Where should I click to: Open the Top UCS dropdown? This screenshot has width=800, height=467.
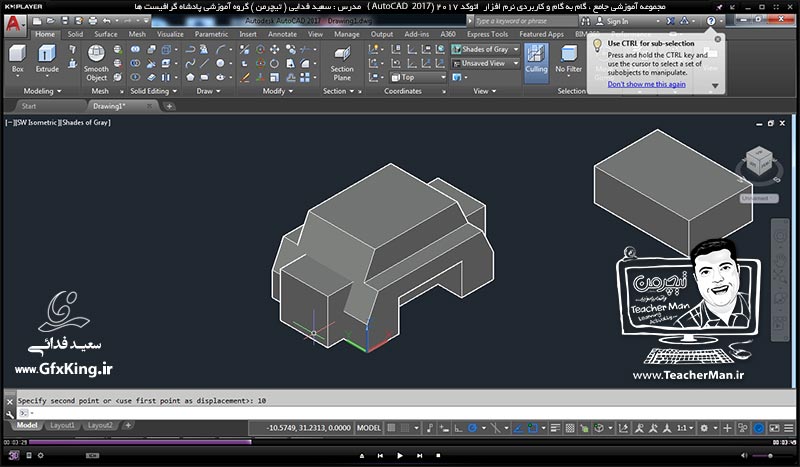418,78
